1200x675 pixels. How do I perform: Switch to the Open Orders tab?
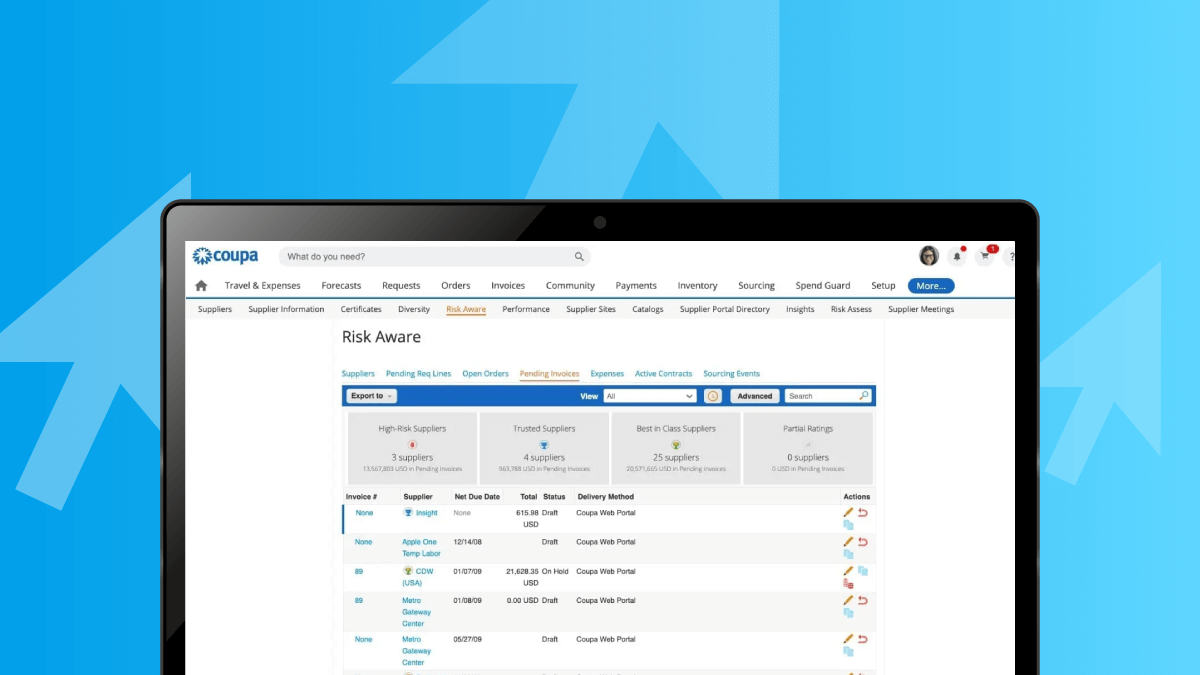coord(485,374)
